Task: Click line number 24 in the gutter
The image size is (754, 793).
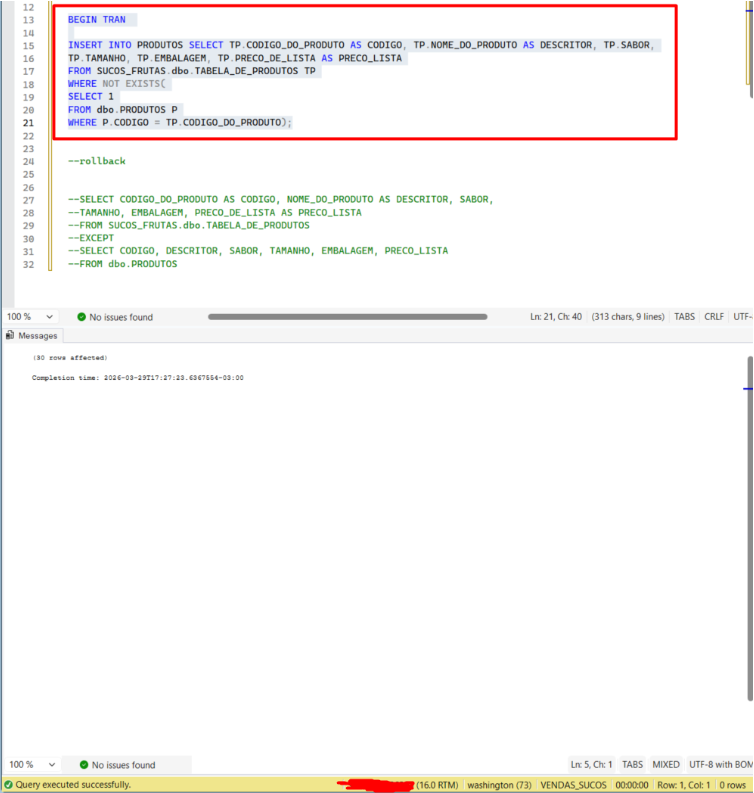Action: click(x=28, y=161)
